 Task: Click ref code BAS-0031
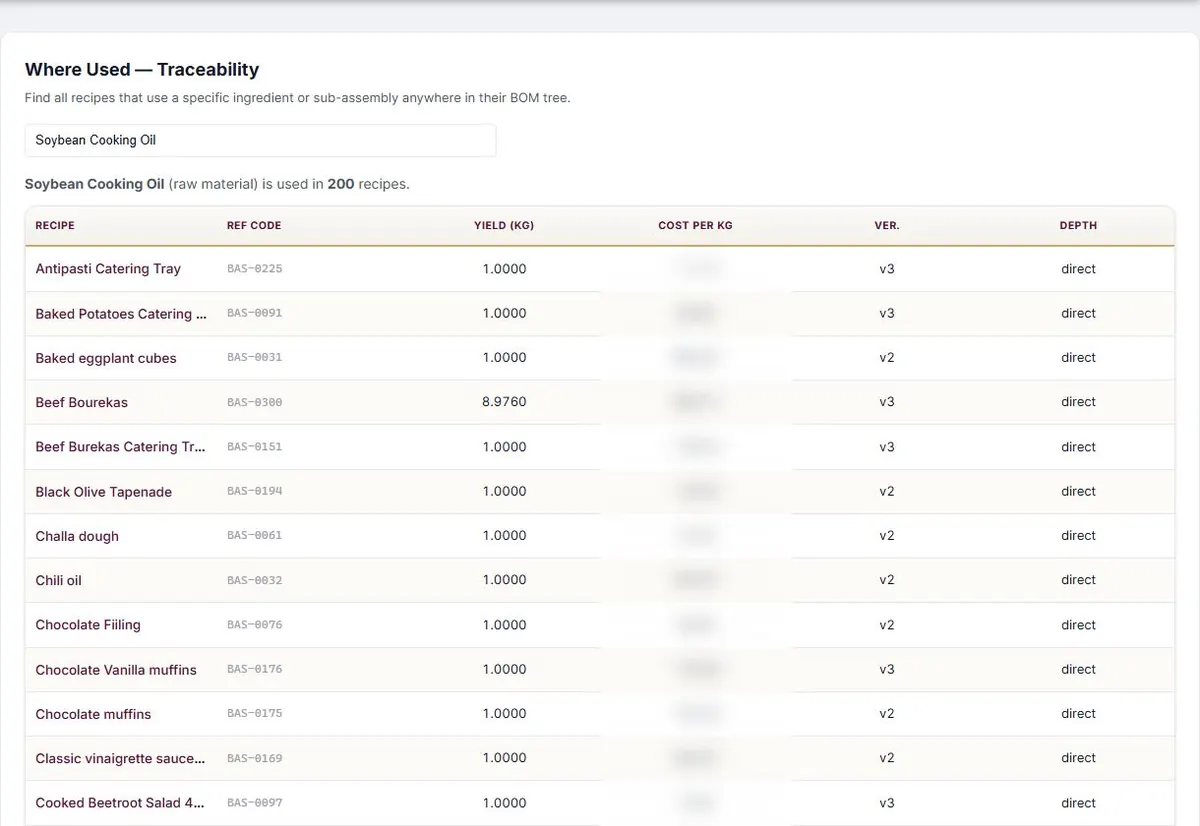pos(255,357)
